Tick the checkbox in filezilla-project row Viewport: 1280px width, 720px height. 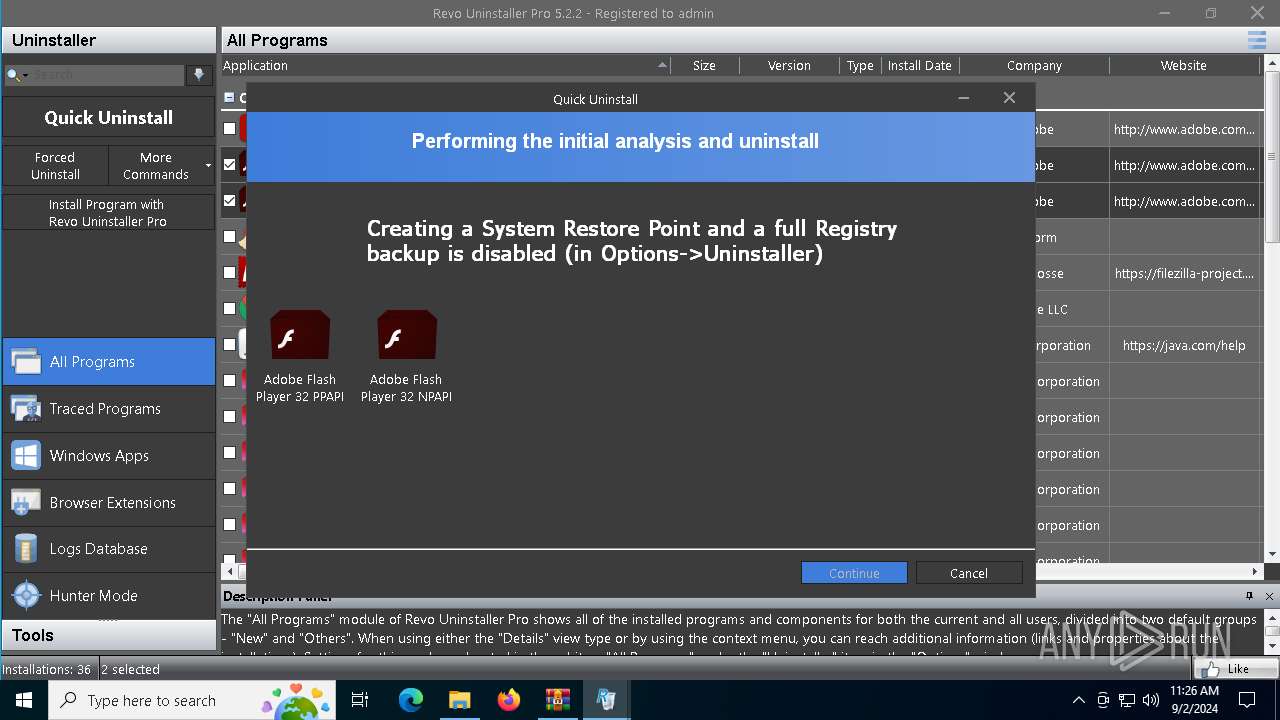point(230,273)
